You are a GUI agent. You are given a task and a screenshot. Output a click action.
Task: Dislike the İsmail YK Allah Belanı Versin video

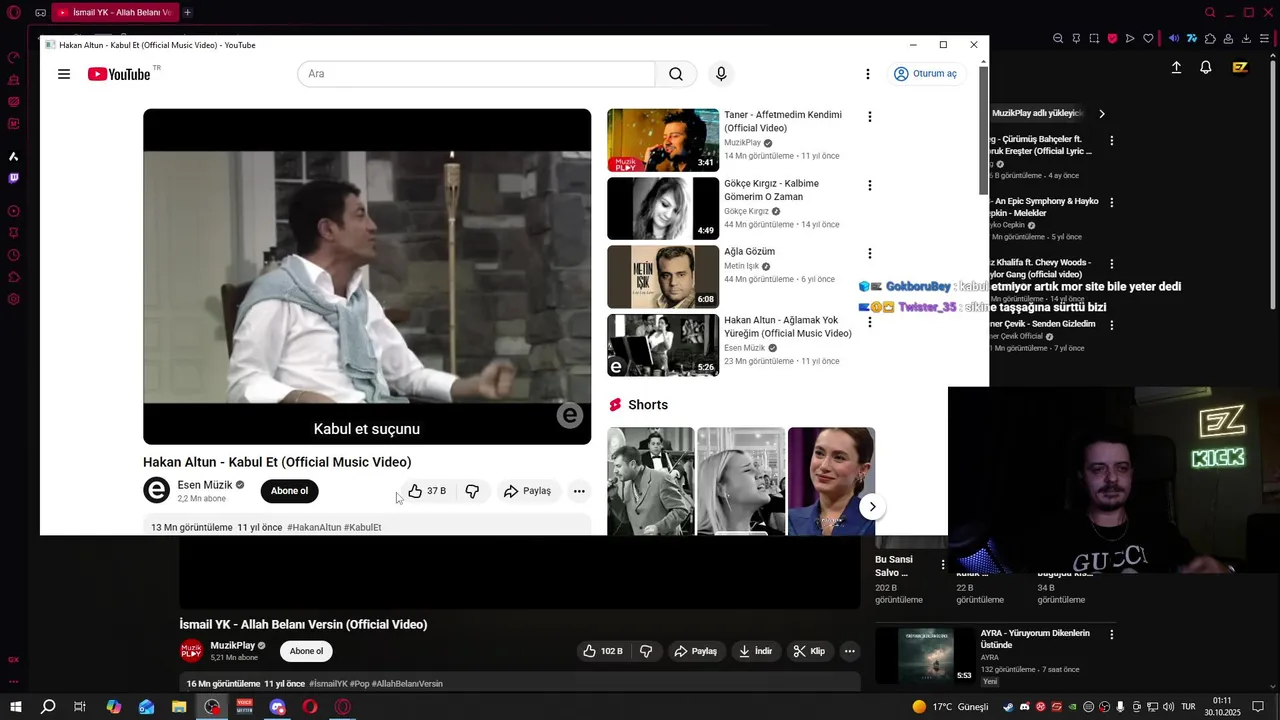pyautogui.click(x=646, y=651)
